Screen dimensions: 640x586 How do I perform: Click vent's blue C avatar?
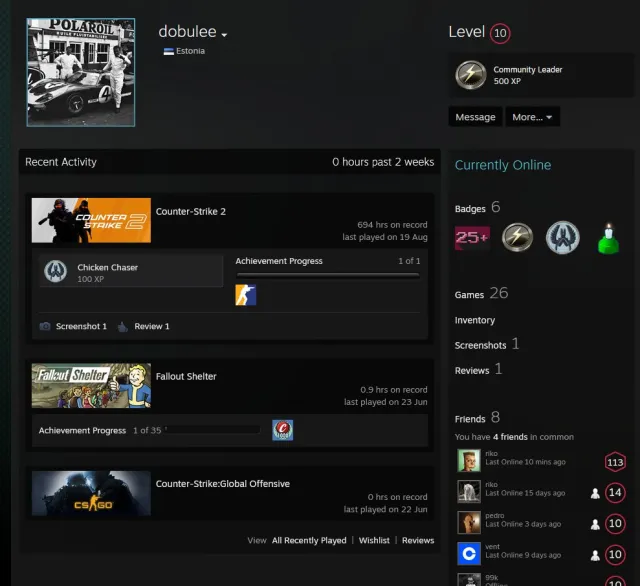click(x=469, y=553)
